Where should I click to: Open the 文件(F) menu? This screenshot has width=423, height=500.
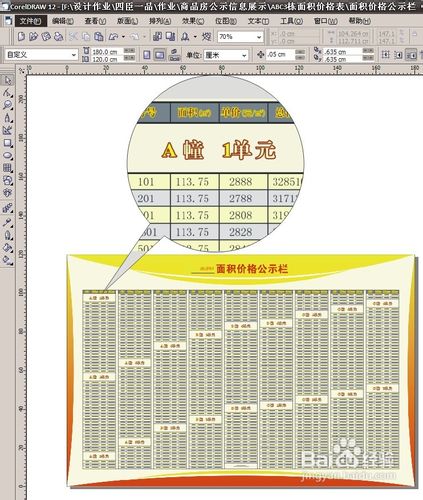pyautogui.click(x=30, y=21)
